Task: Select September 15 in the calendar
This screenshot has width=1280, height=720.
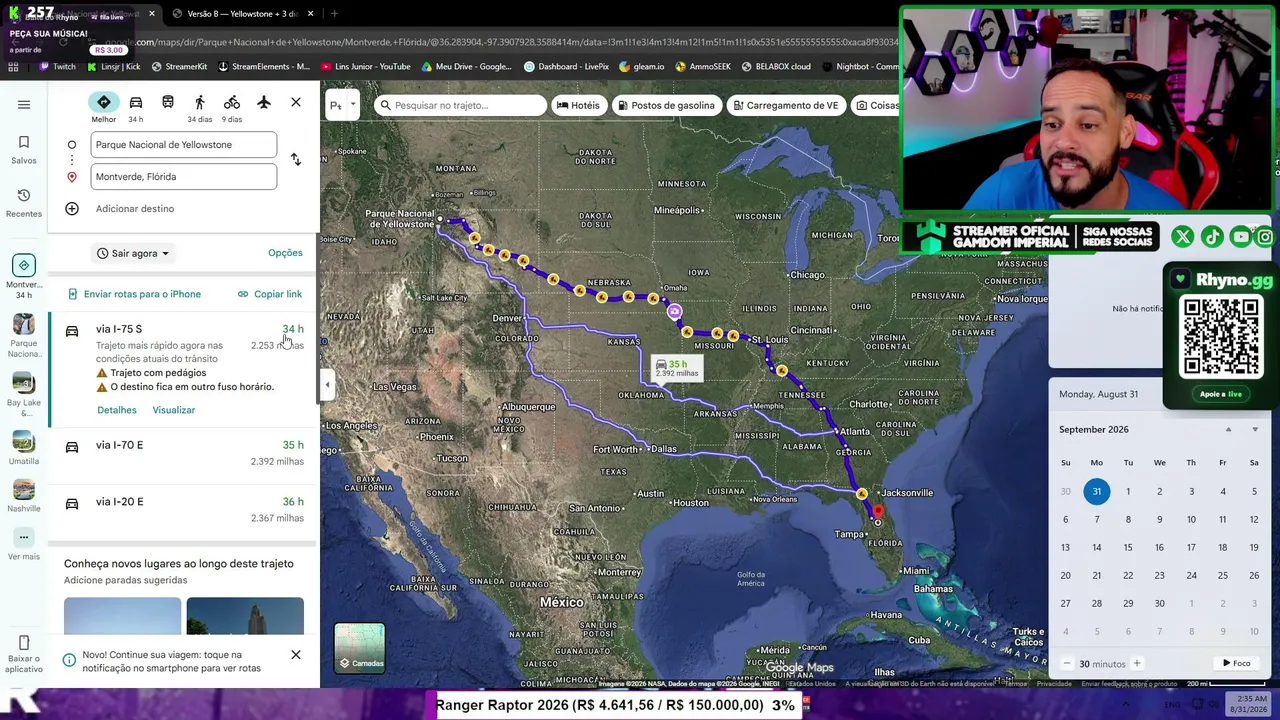Action: [1128, 548]
